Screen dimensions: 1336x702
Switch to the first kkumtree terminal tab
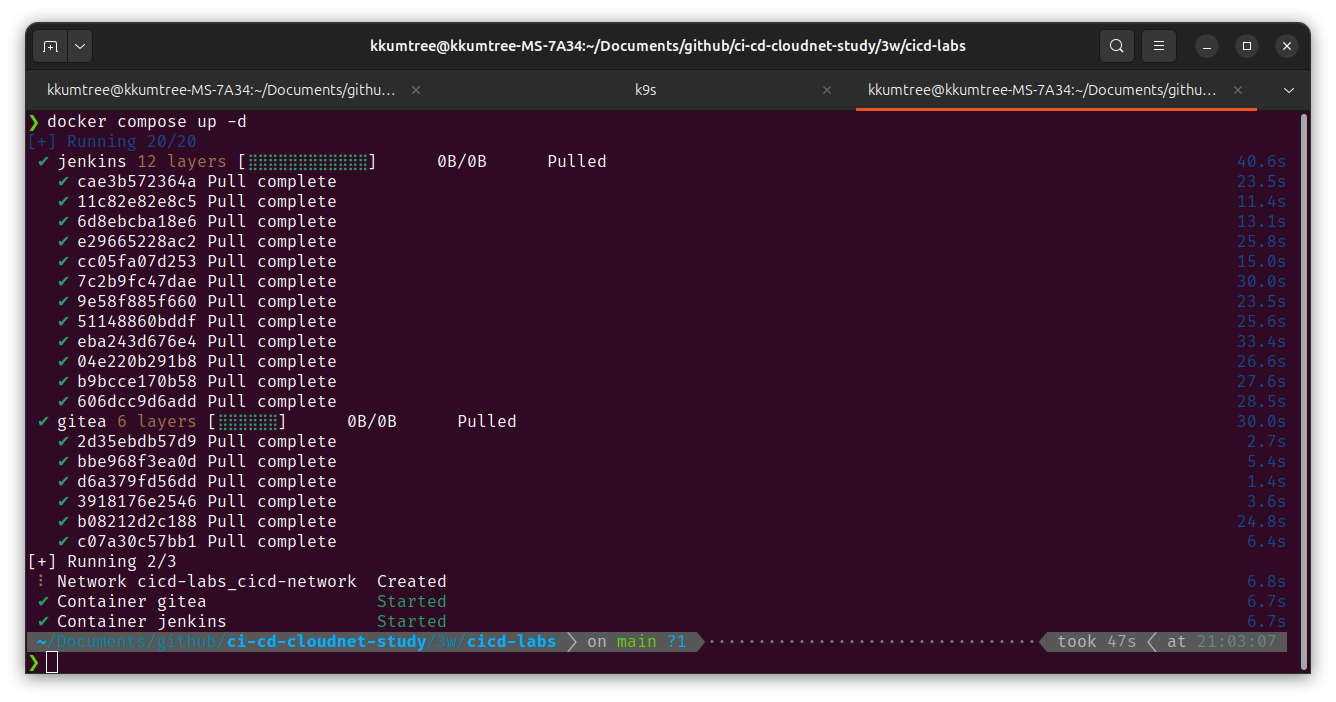pos(221,90)
